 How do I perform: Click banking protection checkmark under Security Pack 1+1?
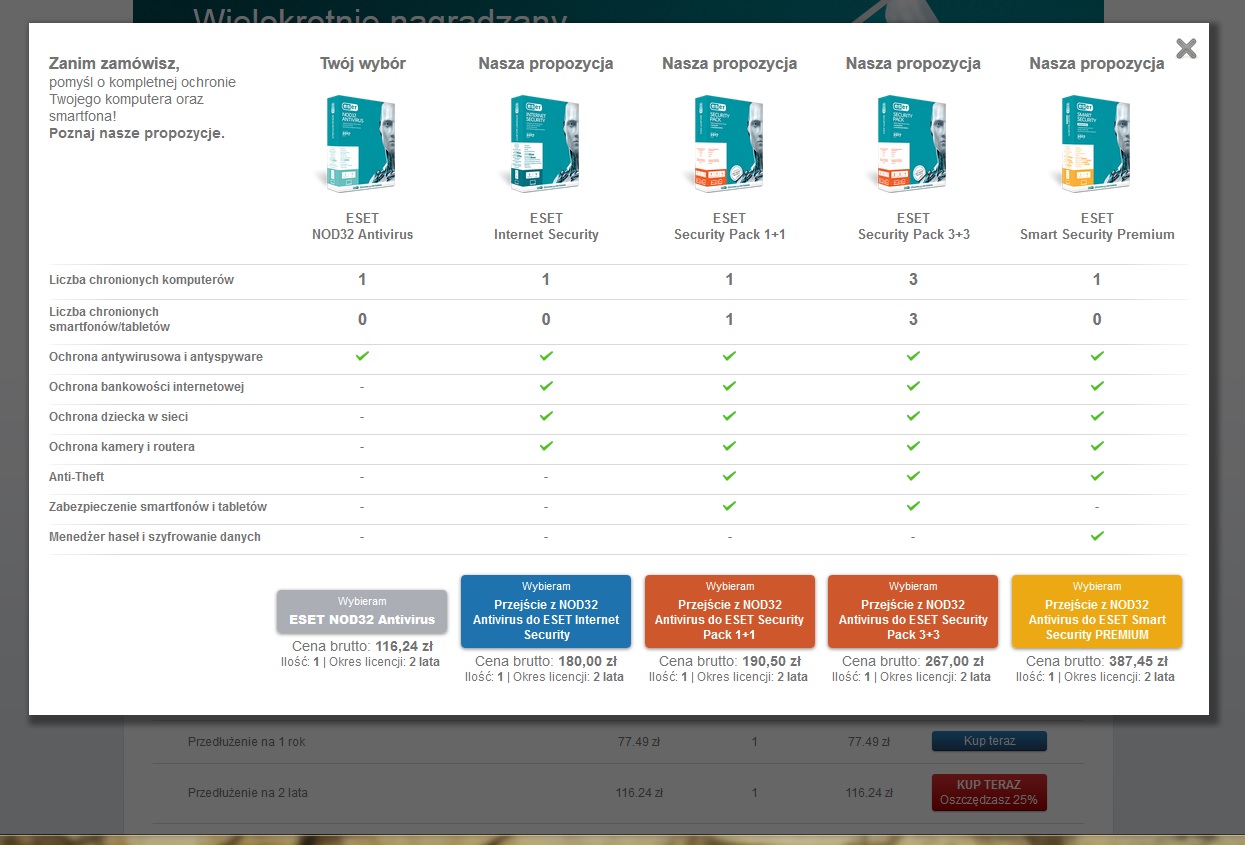(x=729, y=386)
